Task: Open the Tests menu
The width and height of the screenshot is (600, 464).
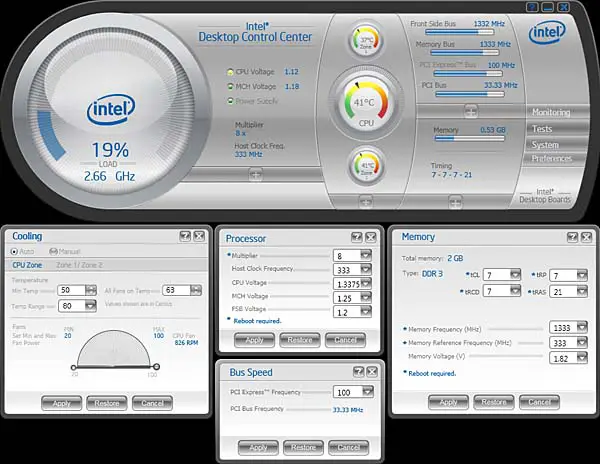Action: [542, 129]
